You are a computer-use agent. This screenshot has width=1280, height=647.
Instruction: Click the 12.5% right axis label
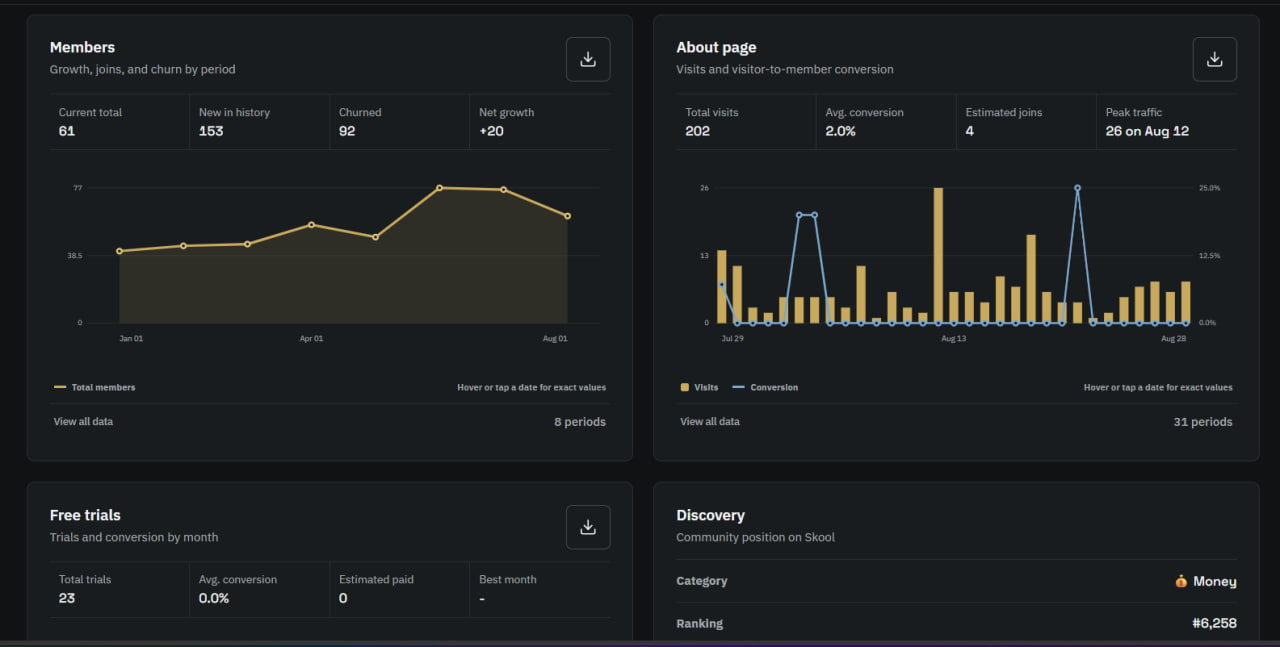pyautogui.click(x=1209, y=255)
